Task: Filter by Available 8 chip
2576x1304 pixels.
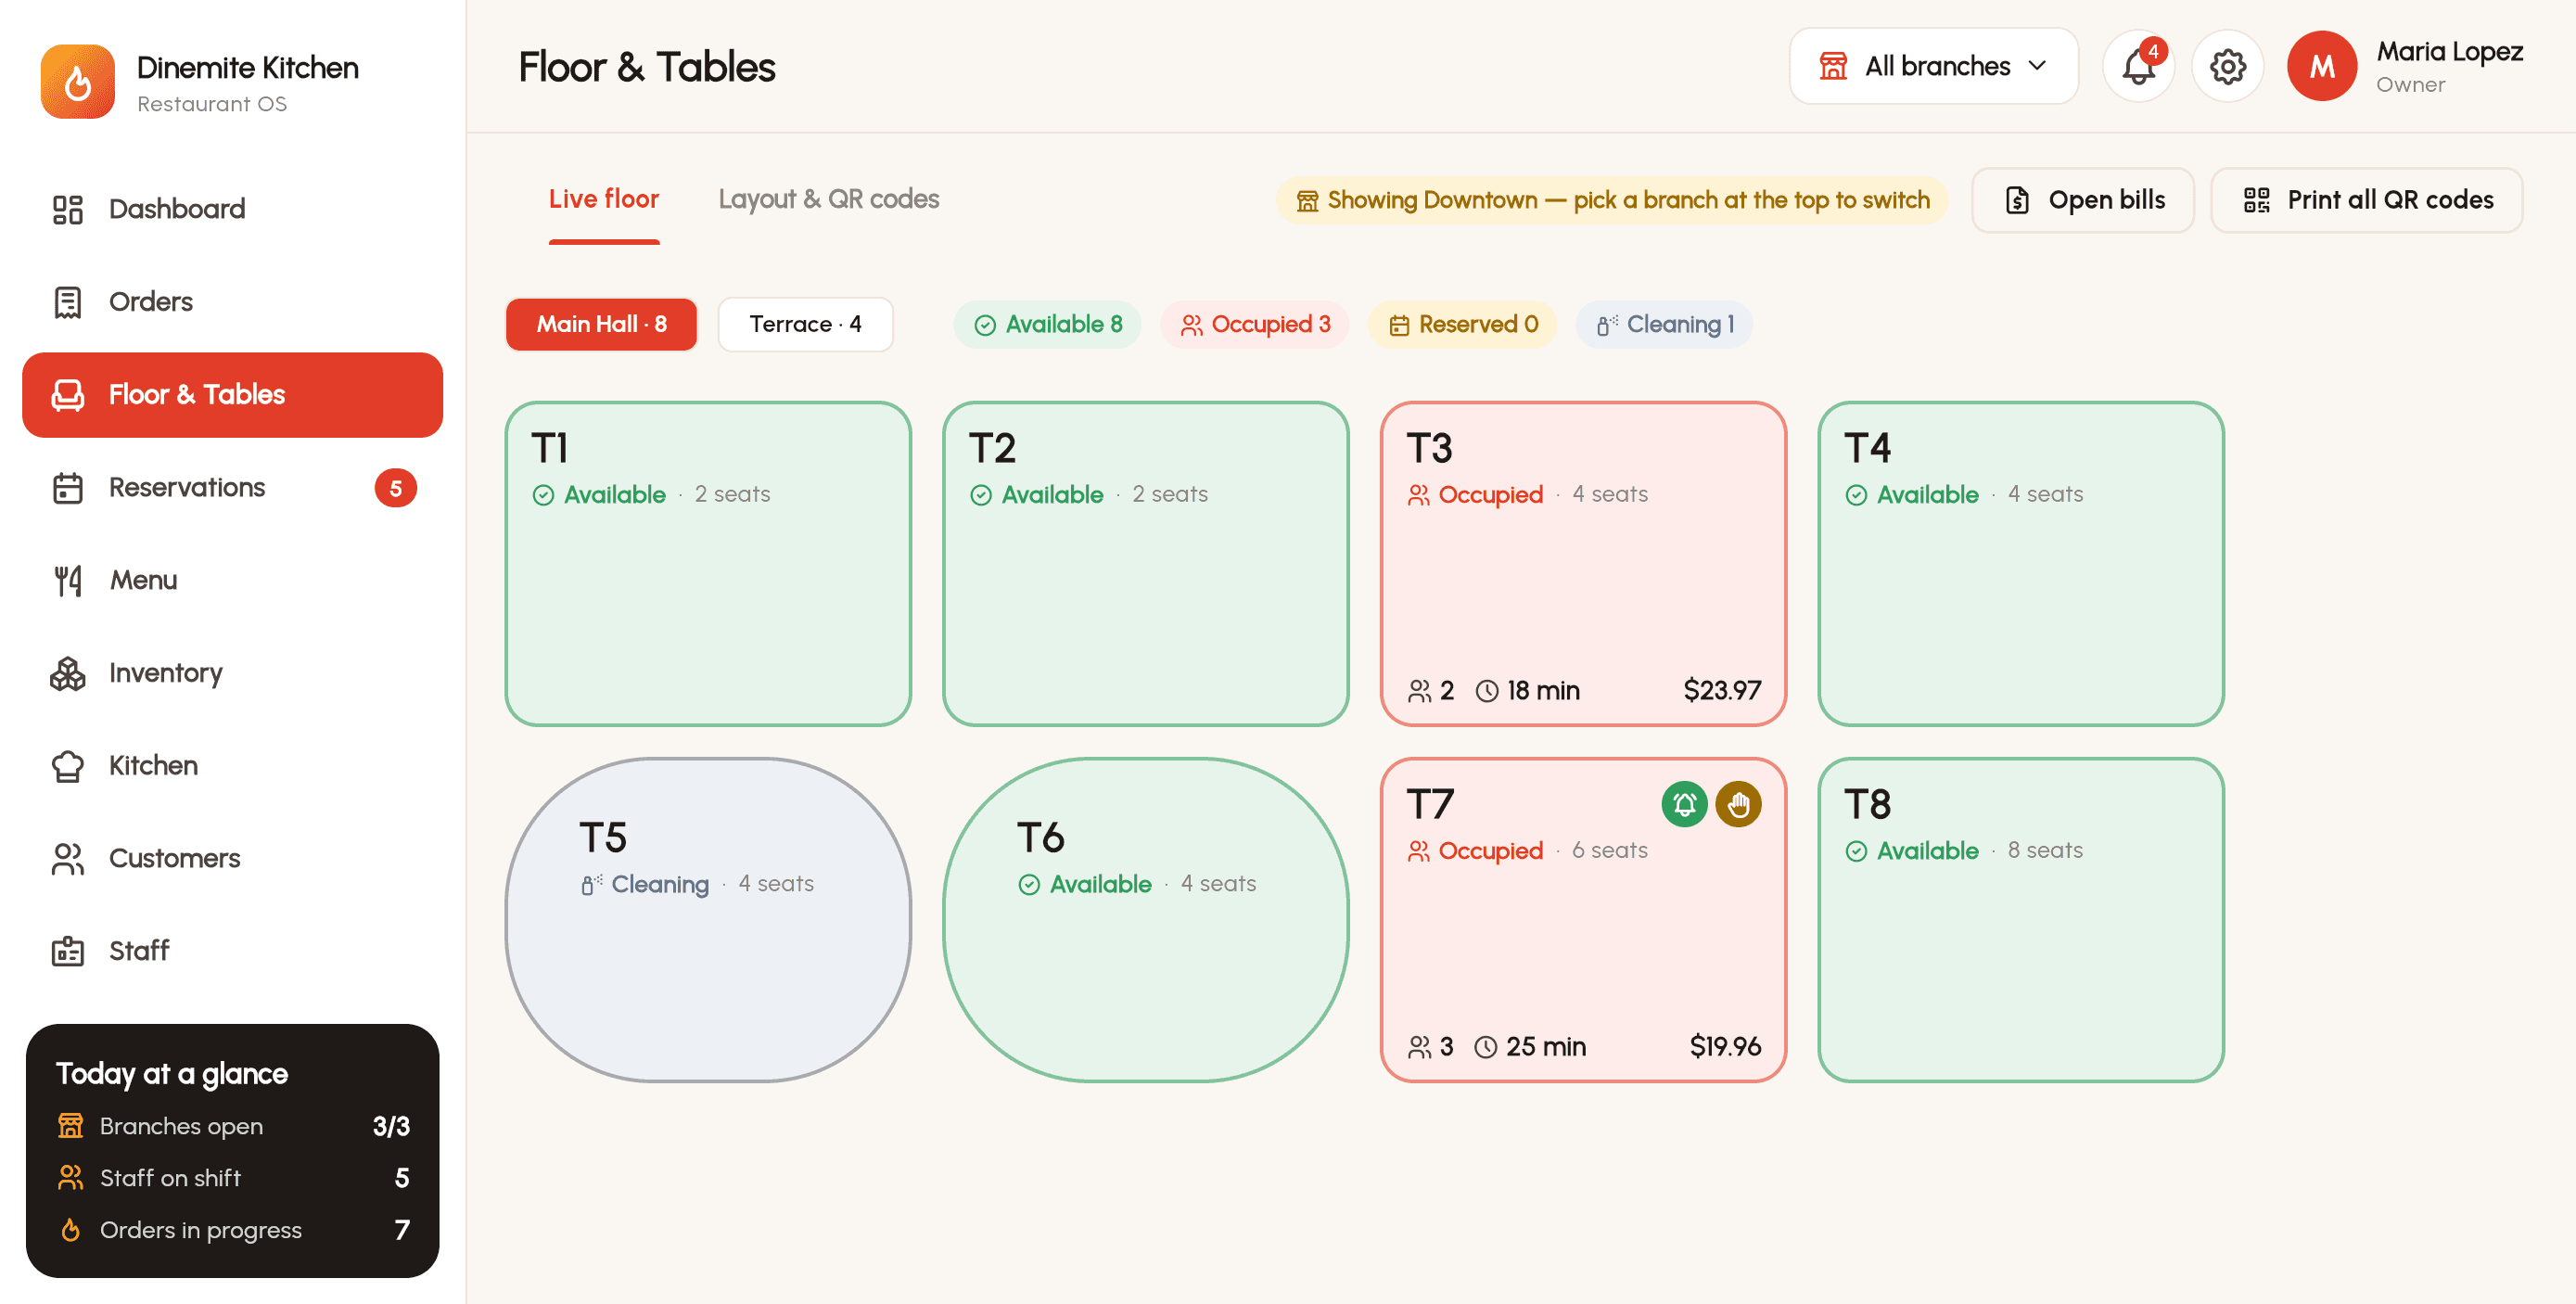Action: click(1047, 324)
